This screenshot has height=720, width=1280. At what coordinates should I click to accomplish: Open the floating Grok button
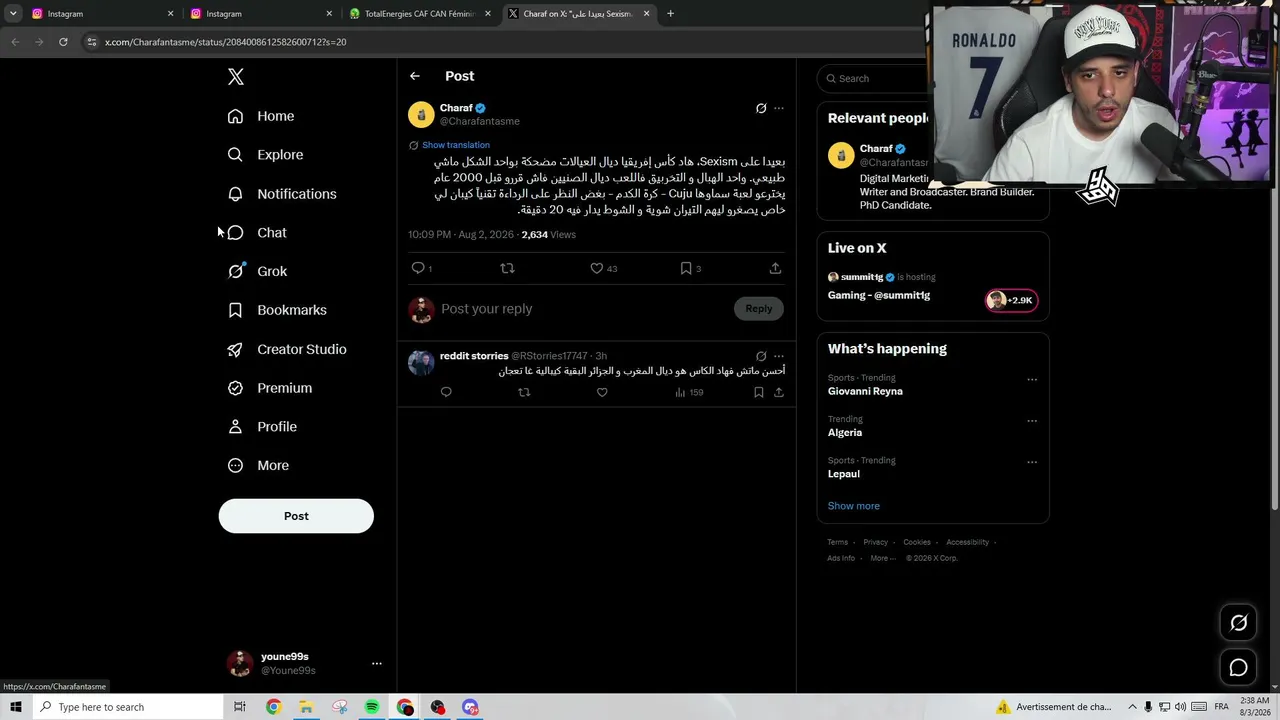click(1238, 623)
